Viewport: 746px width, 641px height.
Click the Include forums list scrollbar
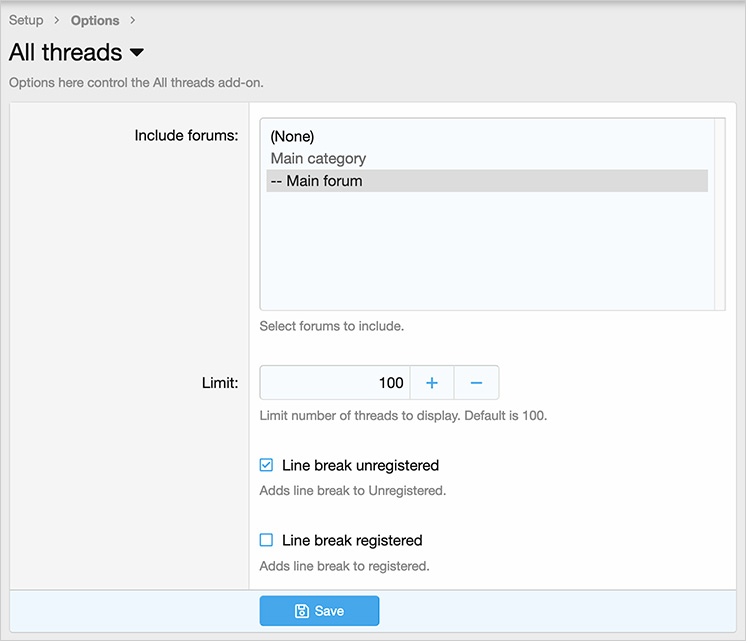click(719, 214)
